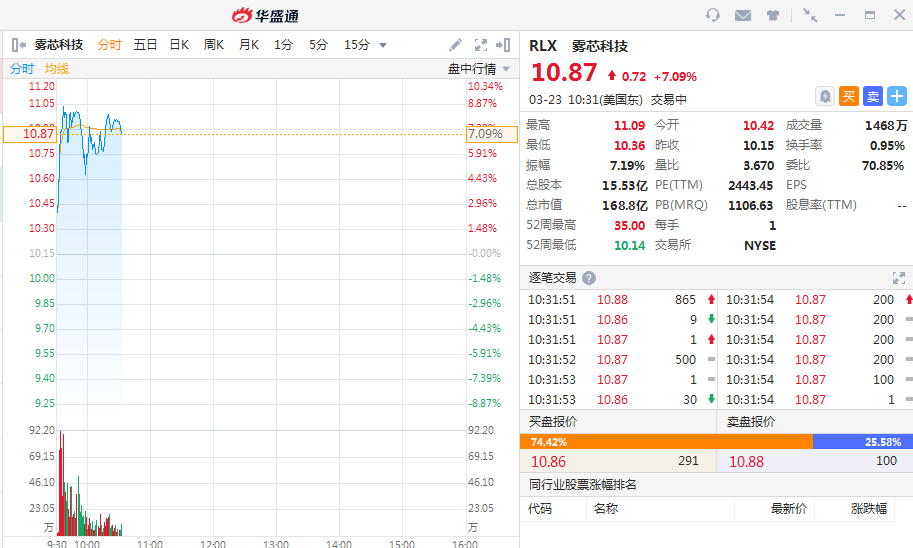913x548 pixels.
Task: Collapse the right quote panel arrow
Action: coord(506,45)
